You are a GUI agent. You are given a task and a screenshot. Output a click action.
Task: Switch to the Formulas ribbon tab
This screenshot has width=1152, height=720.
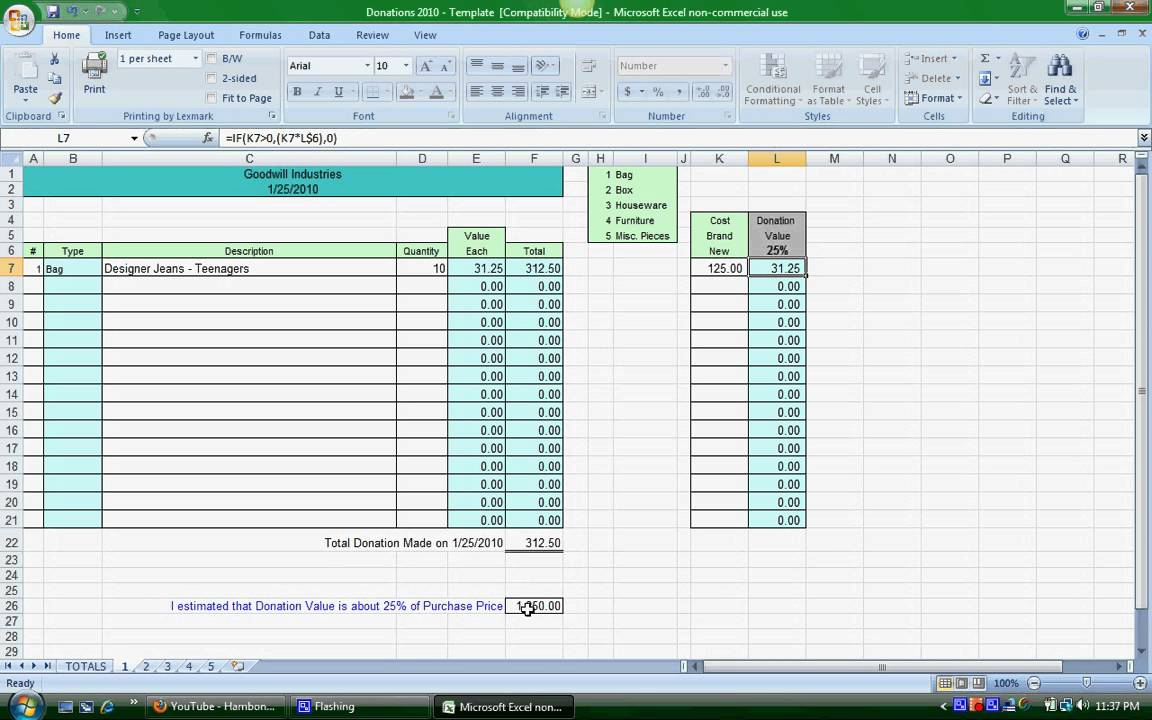coord(260,35)
